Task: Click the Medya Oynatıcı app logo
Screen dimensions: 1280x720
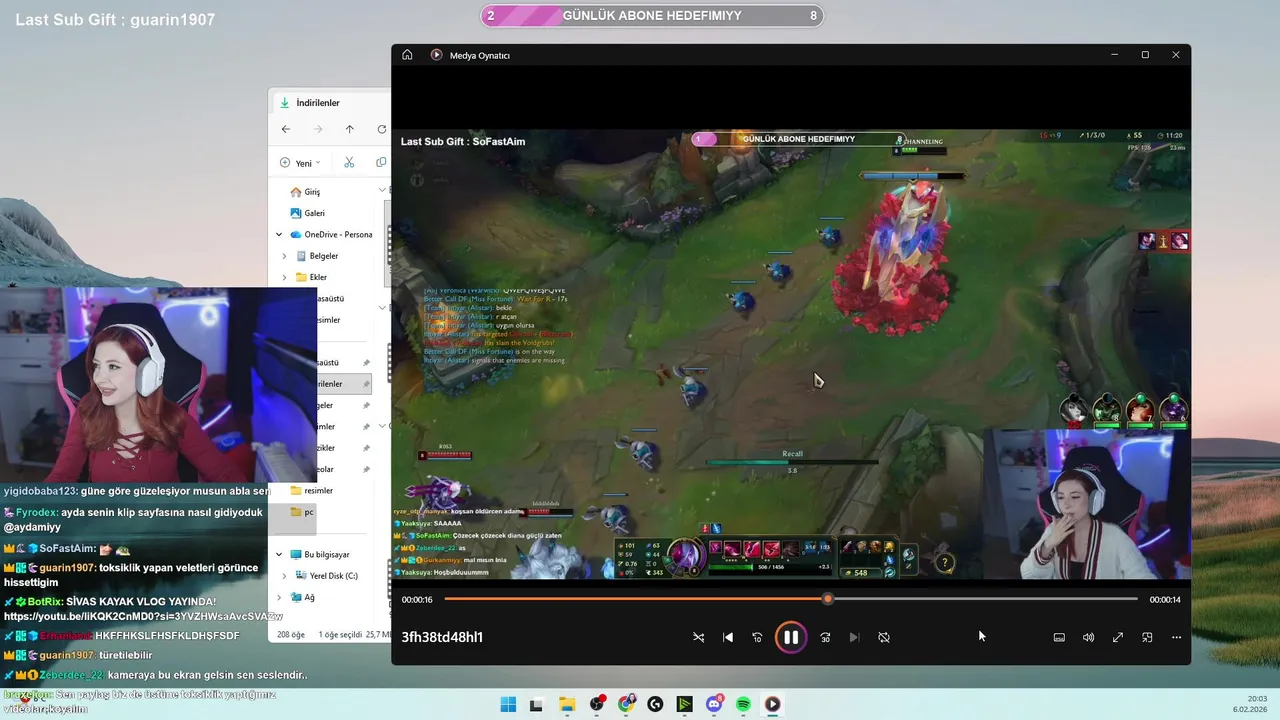Action: pyautogui.click(x=436, y=55)
